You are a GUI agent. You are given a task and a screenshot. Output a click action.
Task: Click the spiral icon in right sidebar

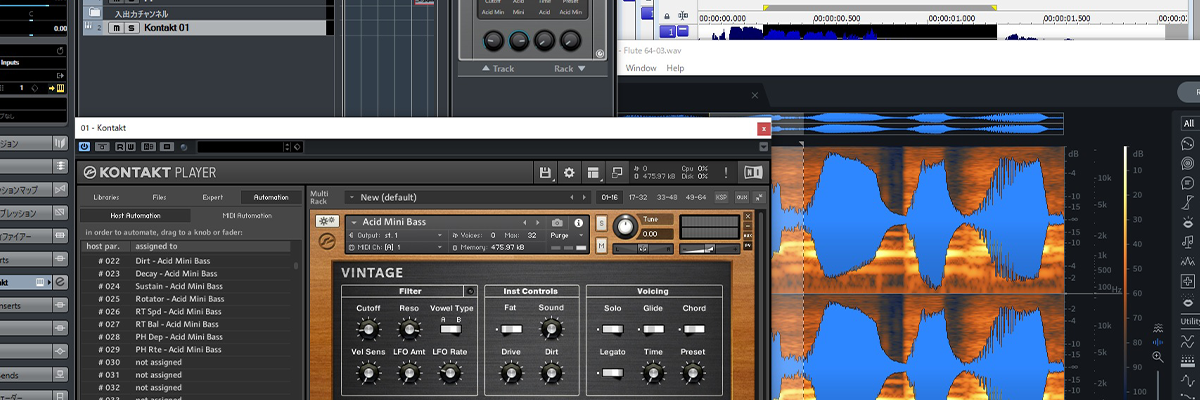click(x=1188, y=163)
